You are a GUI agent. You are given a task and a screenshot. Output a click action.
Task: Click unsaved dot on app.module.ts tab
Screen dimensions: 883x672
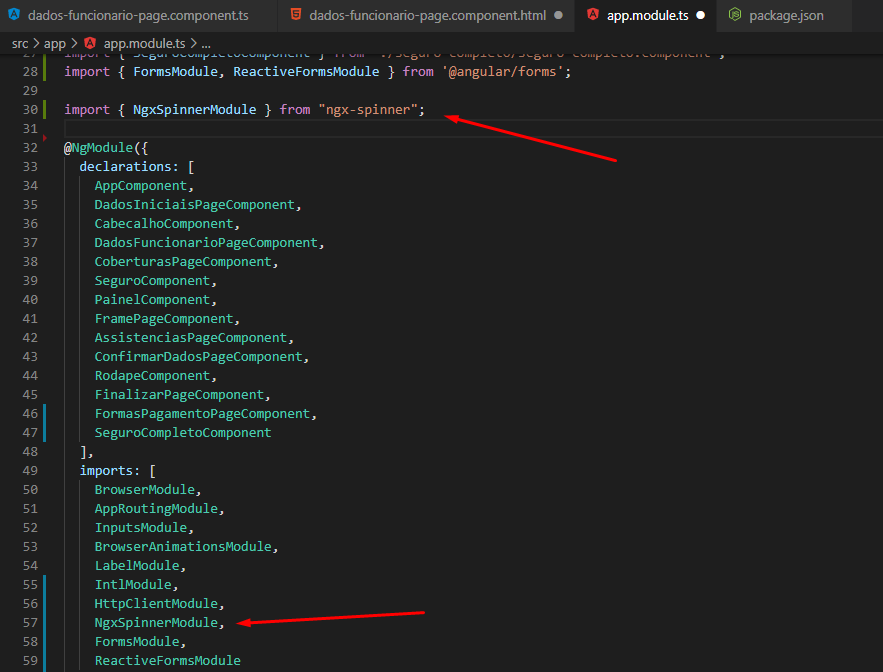(701, 15)
